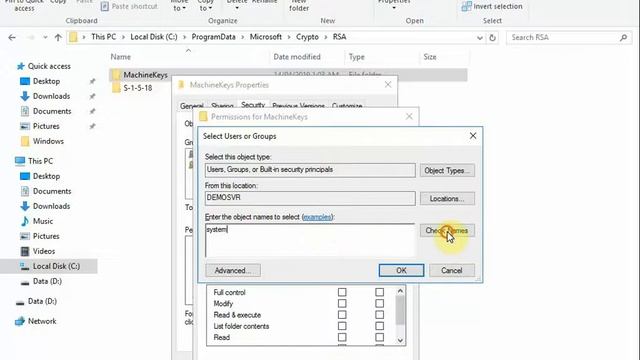This screenshot has height=360, width=640.
Task: Click Advanced in Select Users dialog
Action: pyautogui.click(x=233, y=270)
